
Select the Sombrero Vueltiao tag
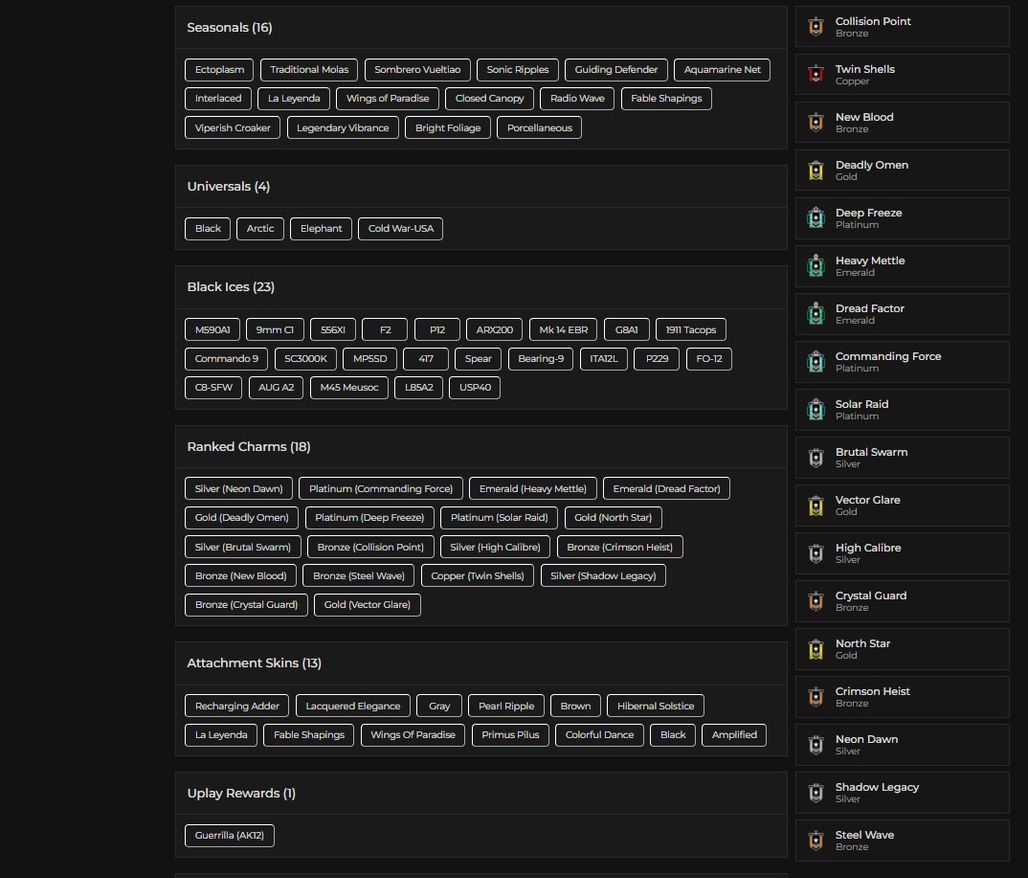[417, 70]
